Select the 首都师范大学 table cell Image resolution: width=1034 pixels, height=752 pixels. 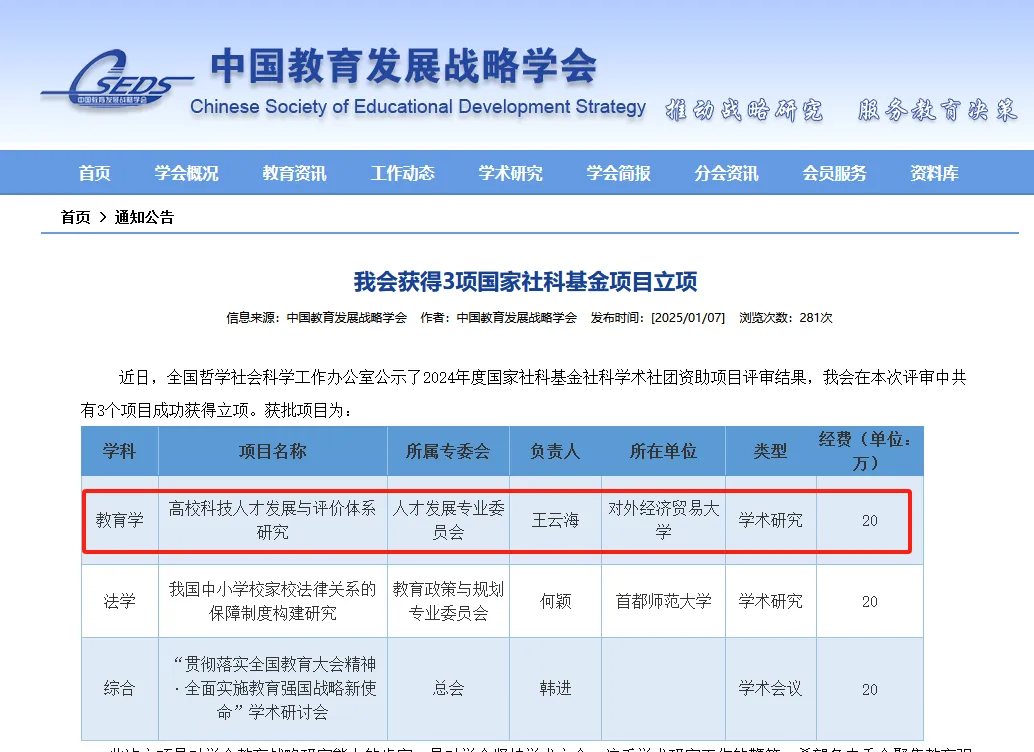663,601
